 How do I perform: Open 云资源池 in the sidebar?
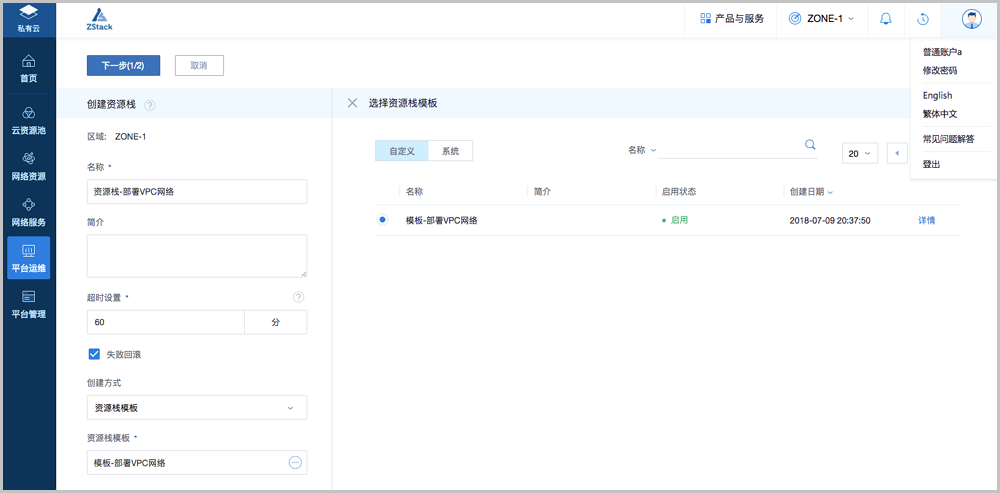tap(28, 121)
